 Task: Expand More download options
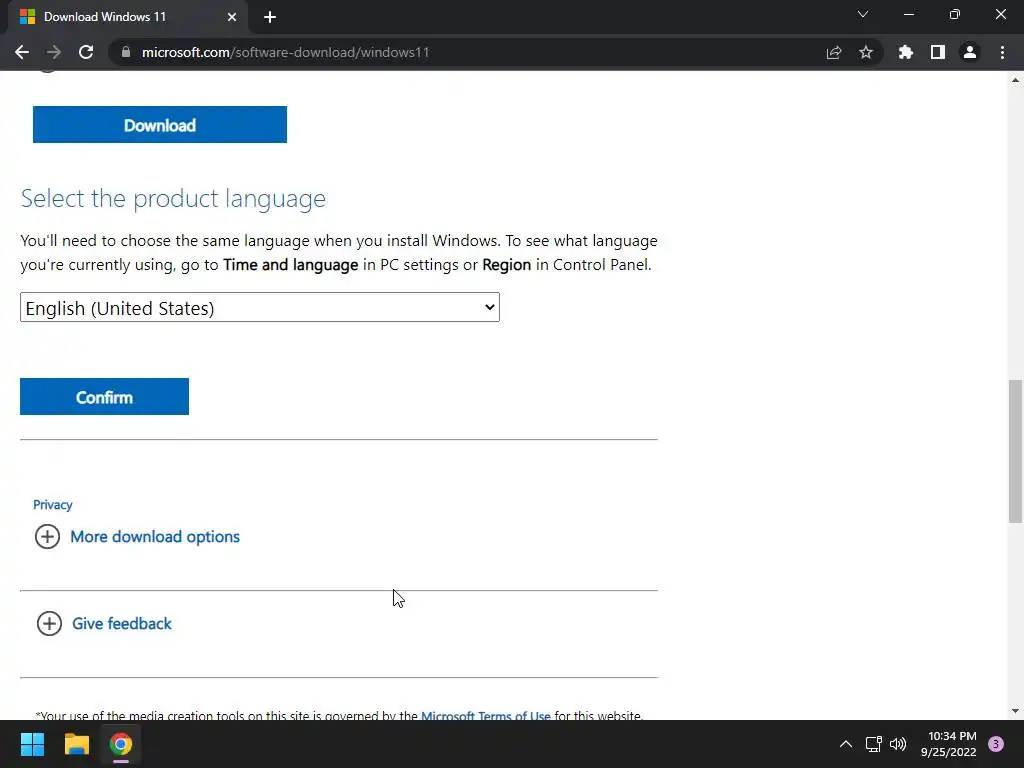click(137, 537)
